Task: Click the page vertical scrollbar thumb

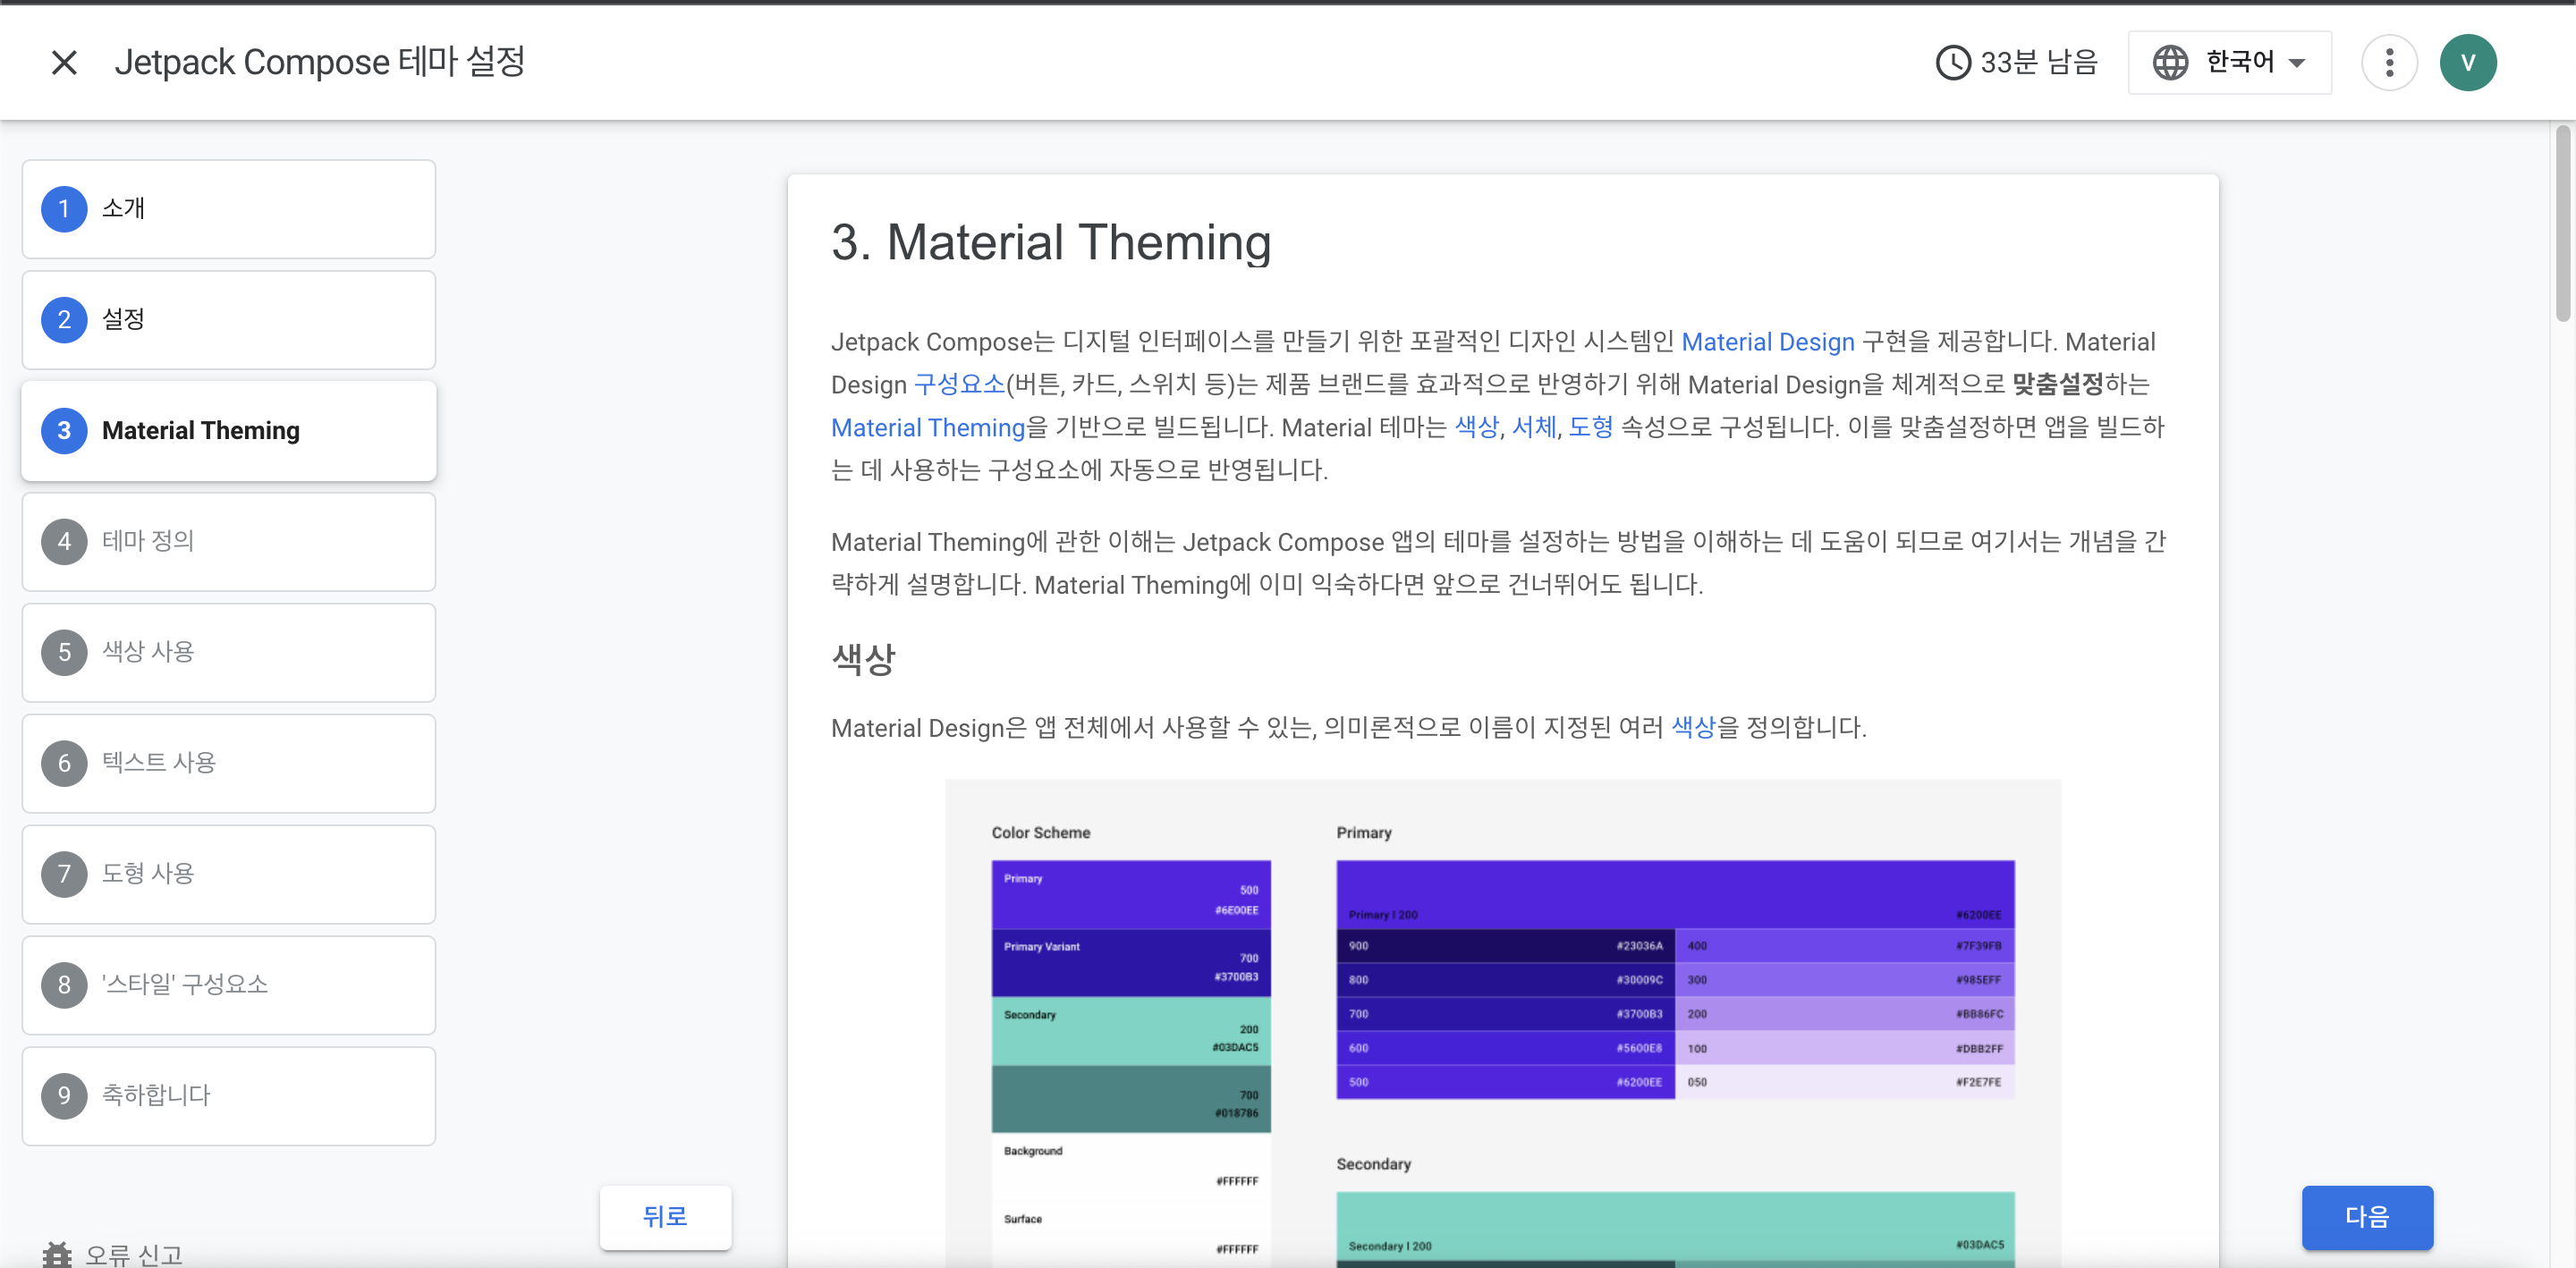Action: coord(2562,222)
